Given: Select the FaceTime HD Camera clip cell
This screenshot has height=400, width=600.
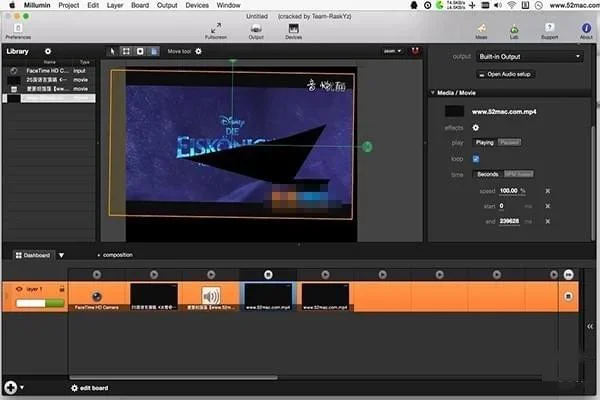Looking at the screenshot, I should point(97,296).
